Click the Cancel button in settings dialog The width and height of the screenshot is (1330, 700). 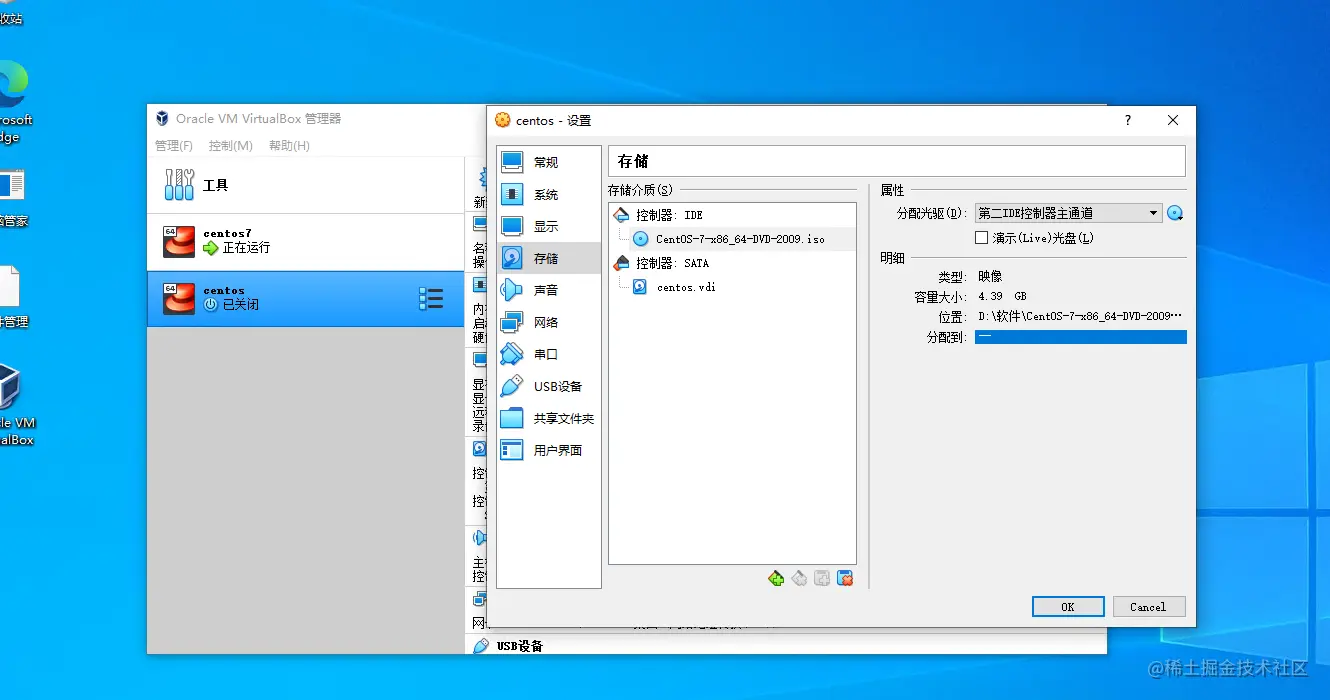coord(1148,607)
